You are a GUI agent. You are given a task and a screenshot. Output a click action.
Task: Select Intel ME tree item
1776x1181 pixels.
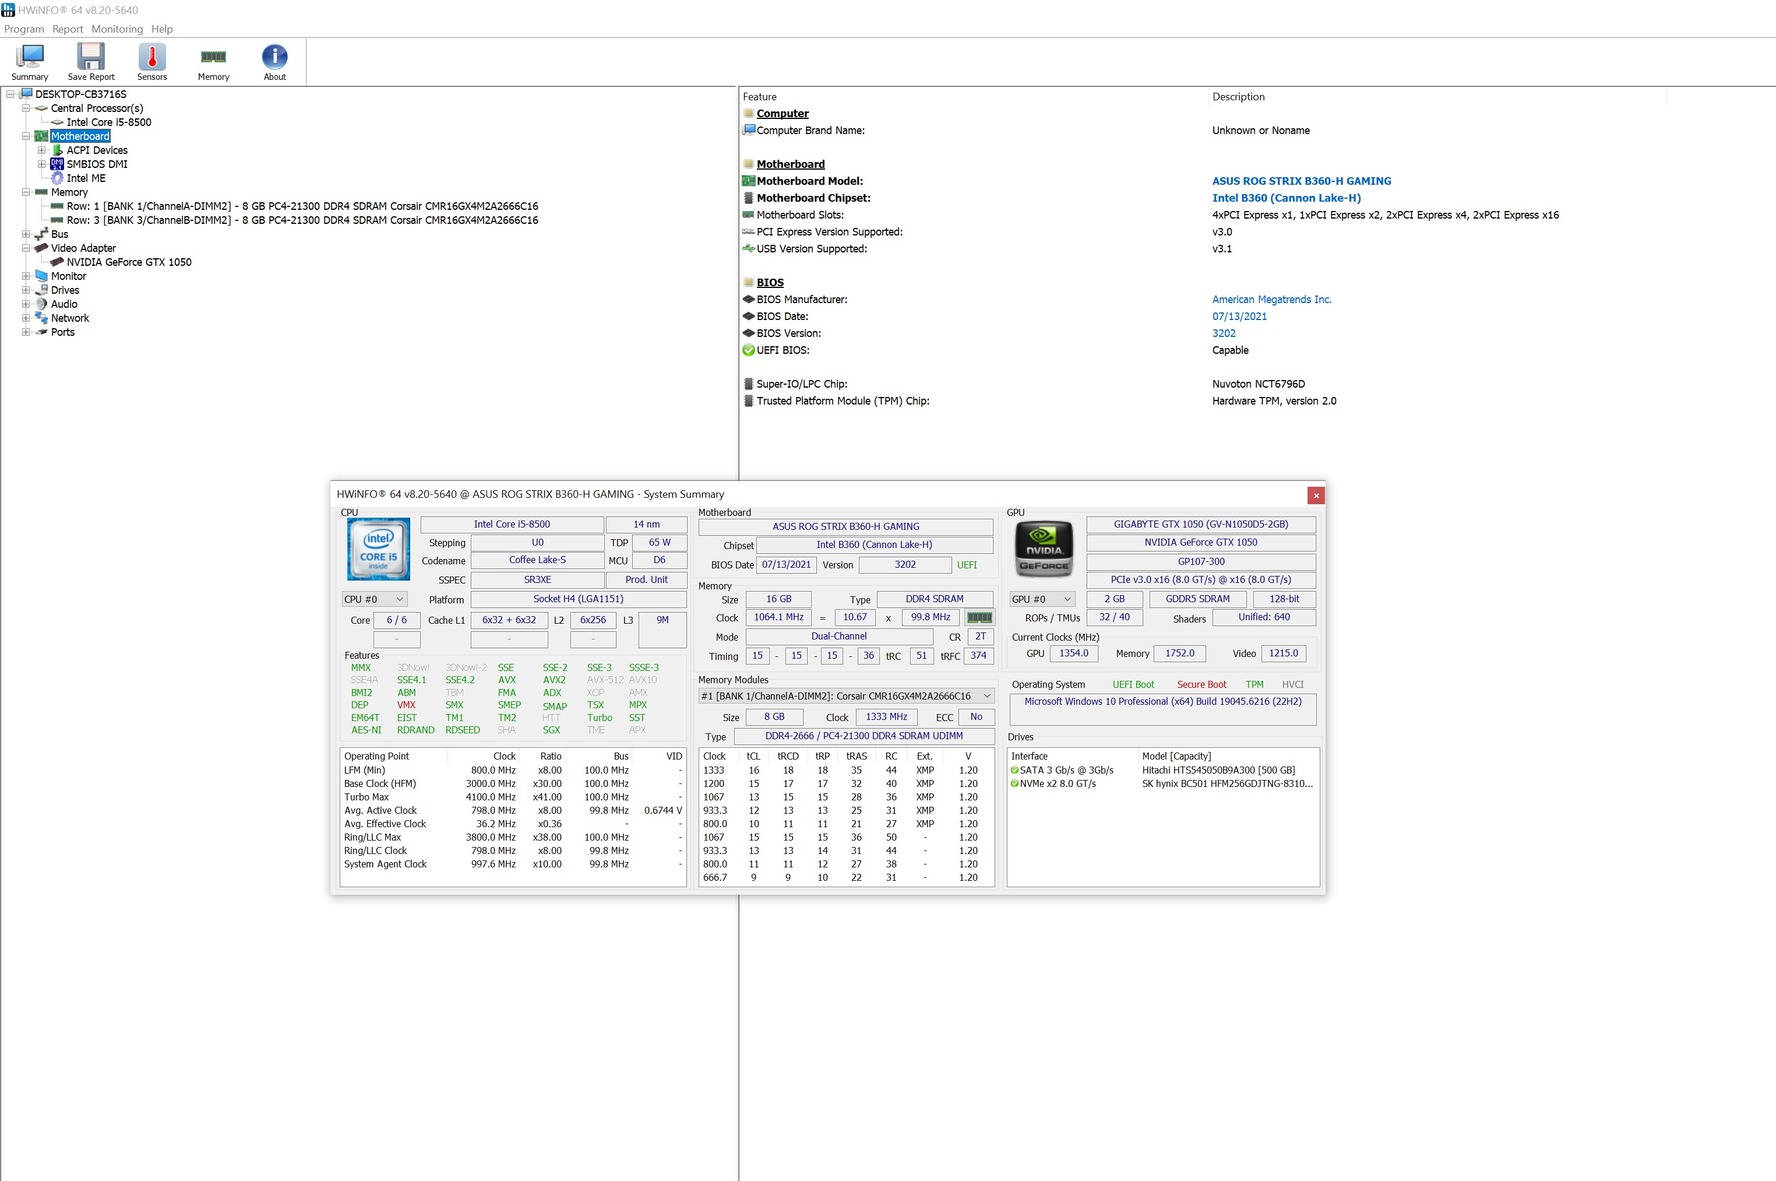pos(86,178)
